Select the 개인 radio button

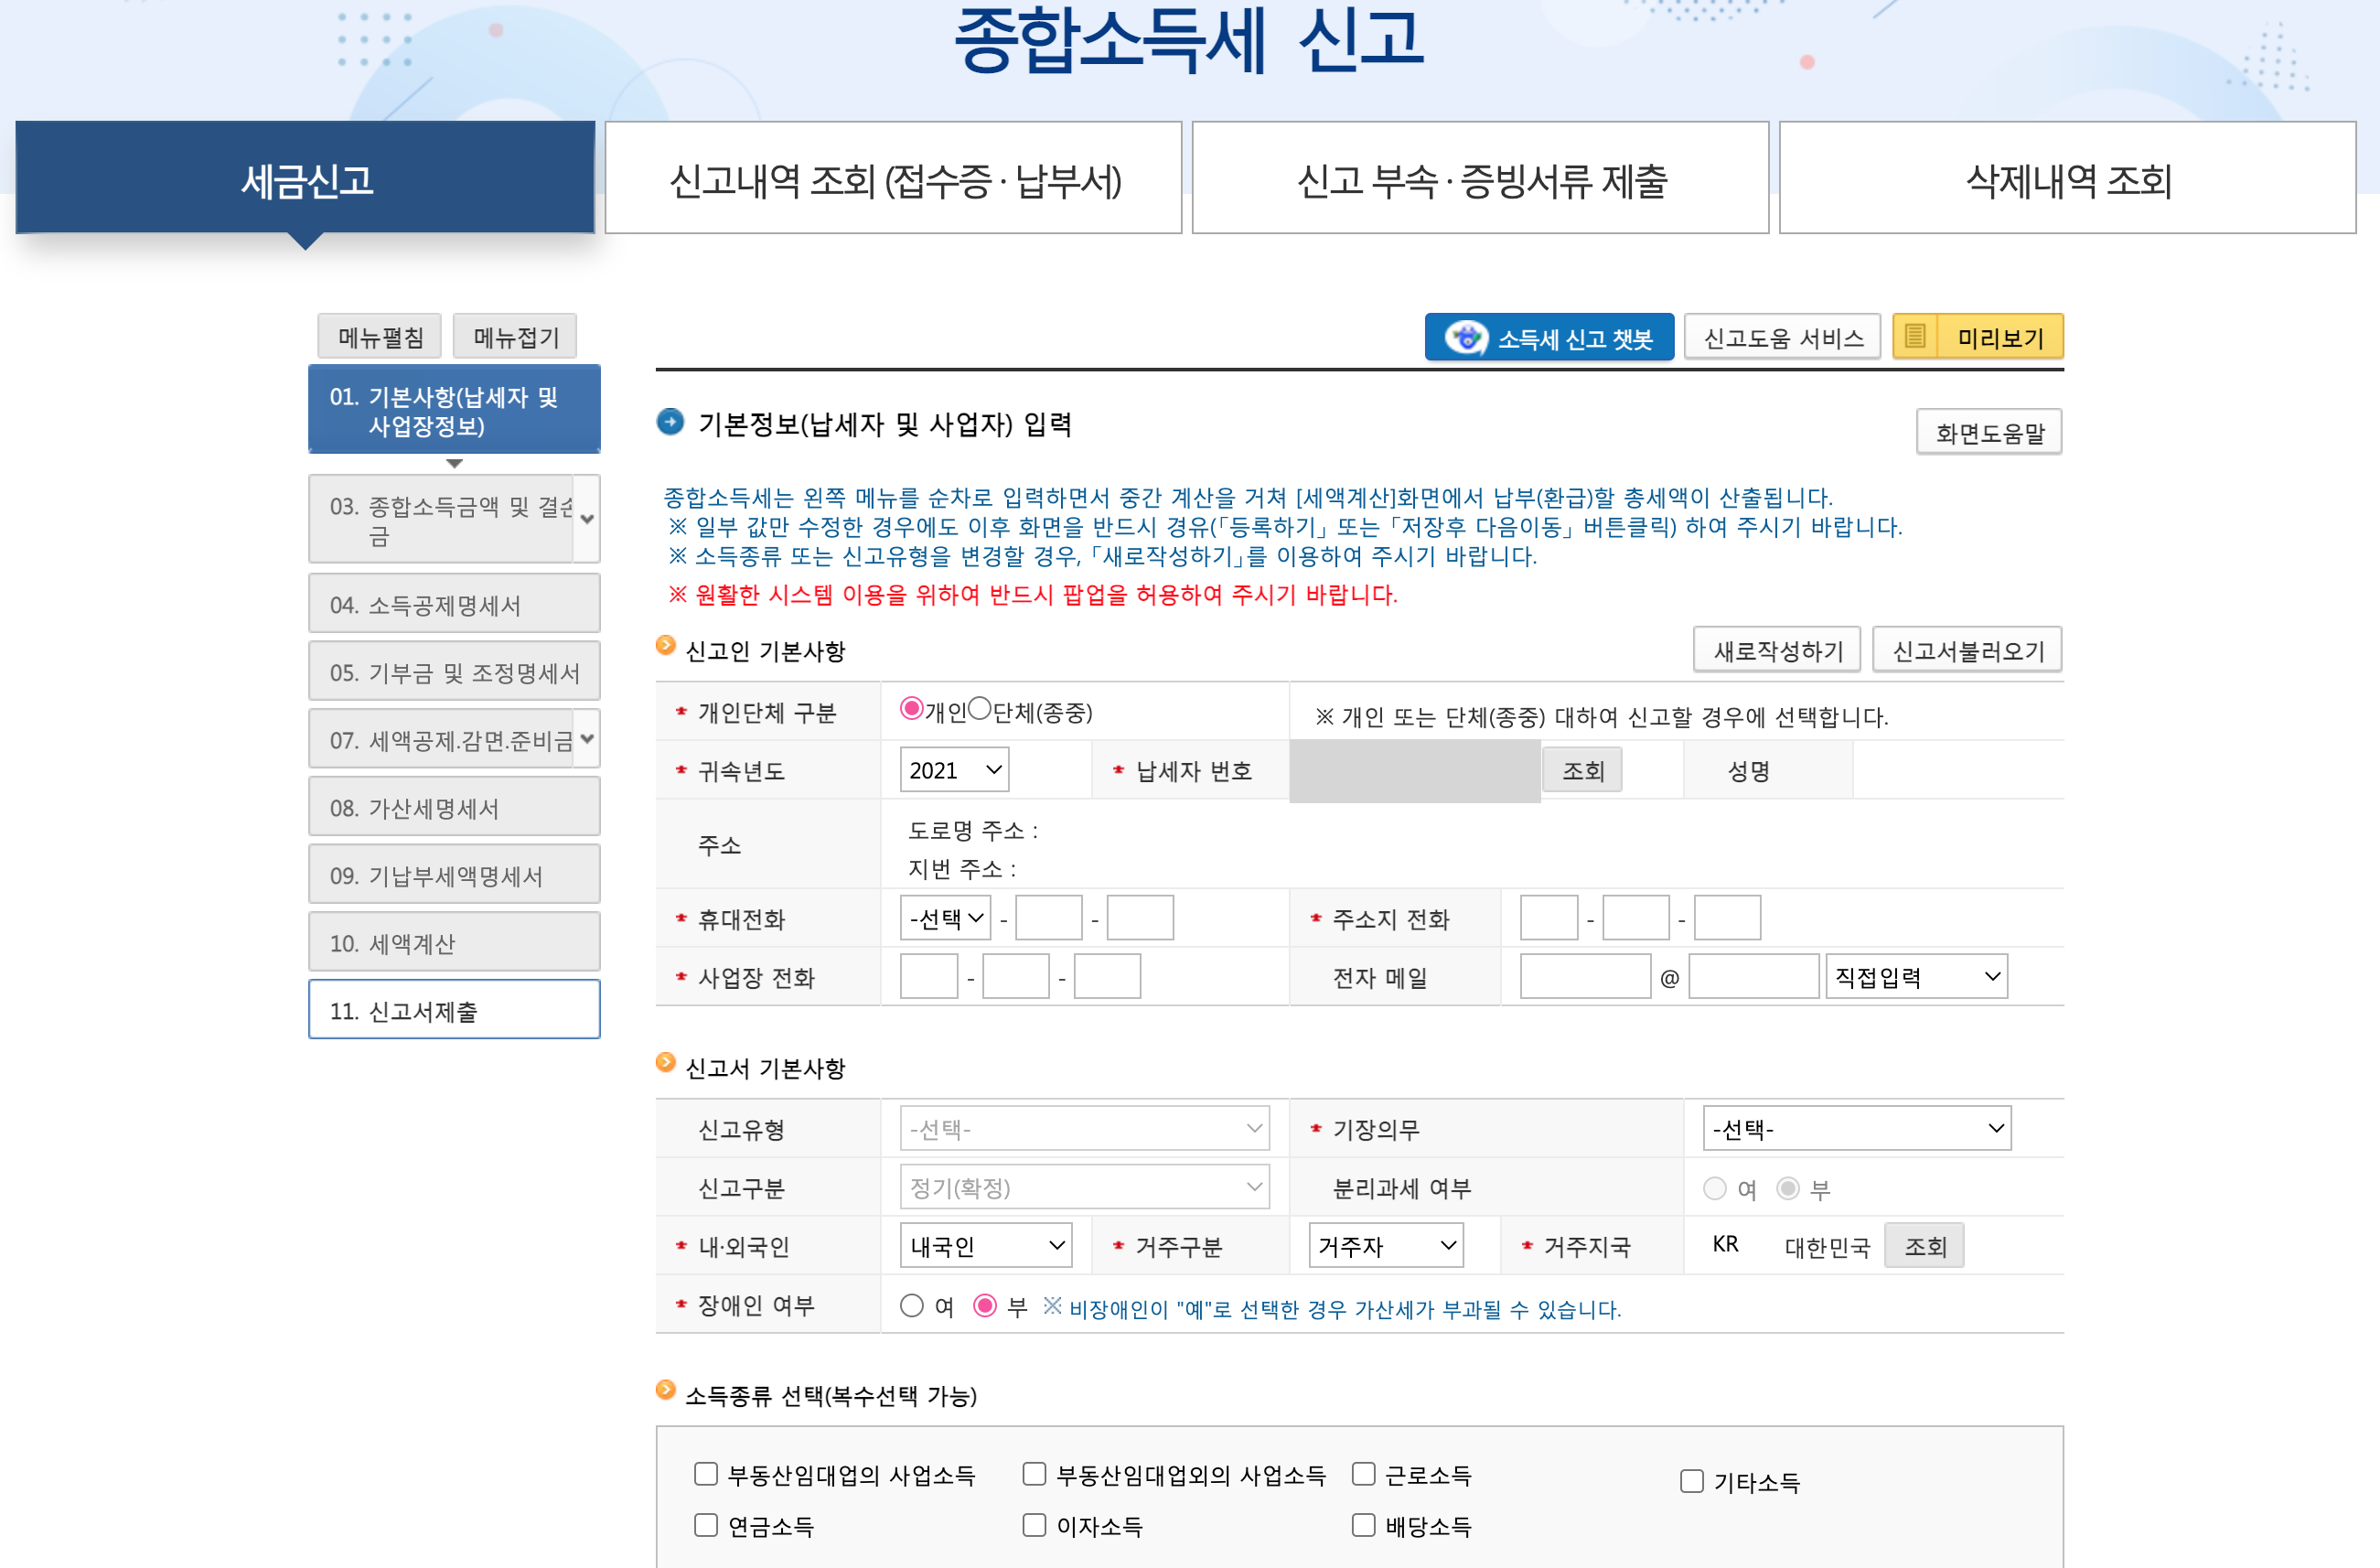[911, 709]
